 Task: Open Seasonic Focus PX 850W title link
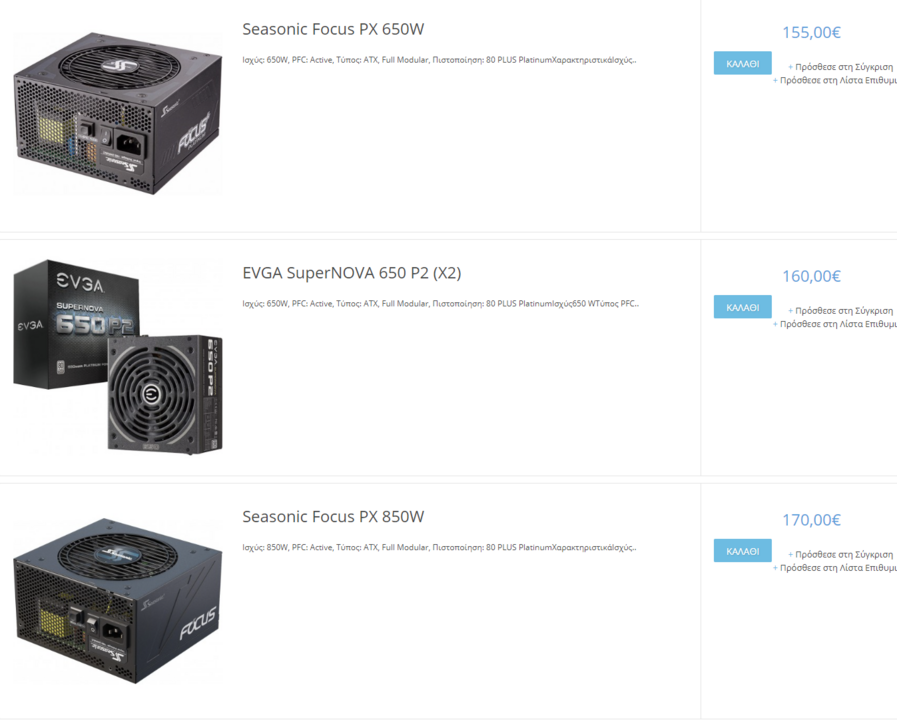click(333, 516)
